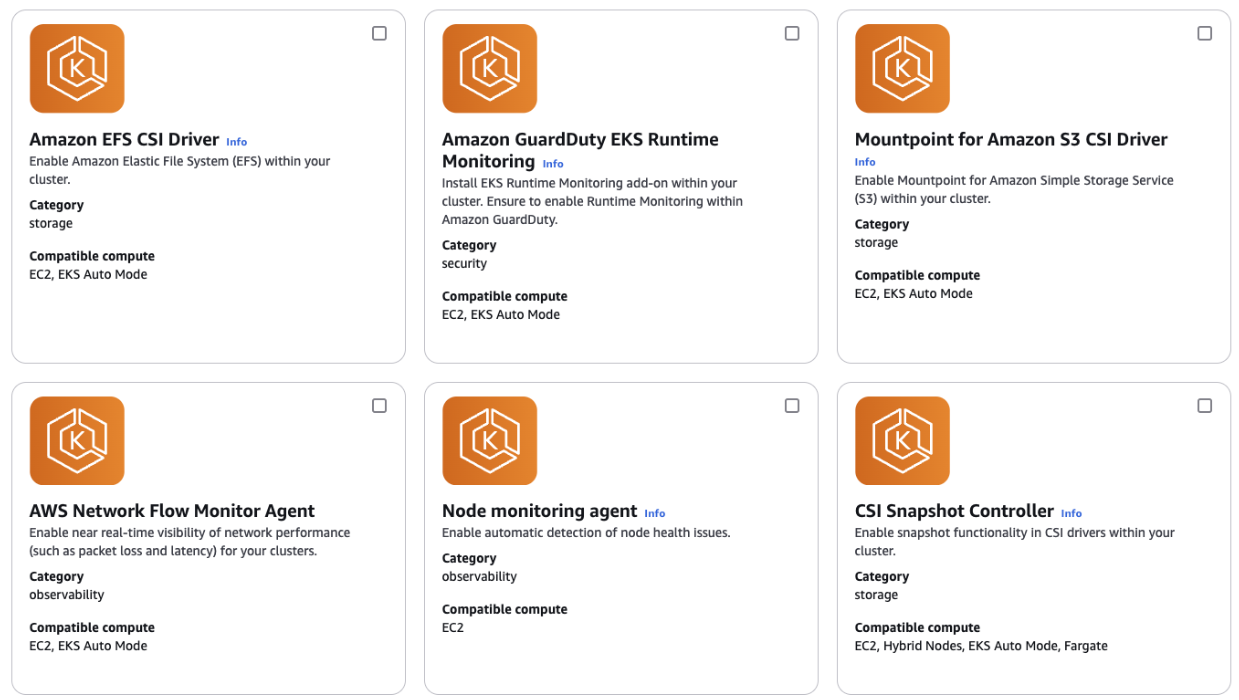
Task: Click the CSI Snapshot Controller title
Action: 954,512
